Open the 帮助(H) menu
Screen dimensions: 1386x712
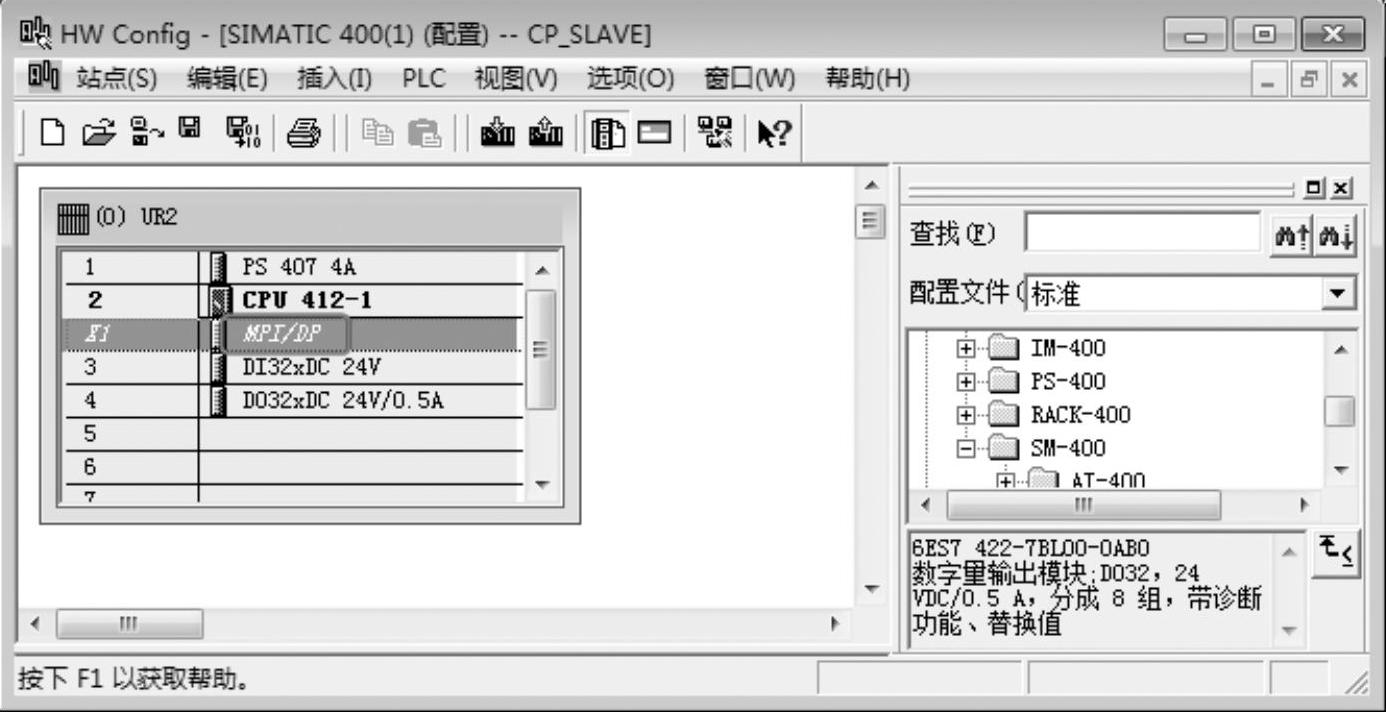coord(866,77)
